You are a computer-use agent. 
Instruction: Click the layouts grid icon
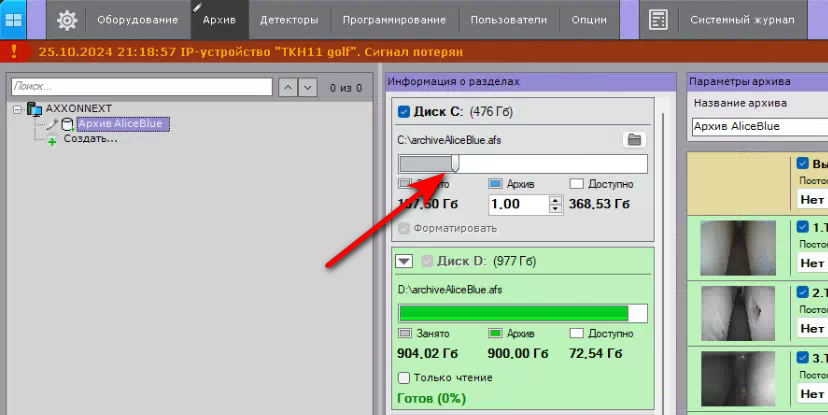[x=15, y=20]
